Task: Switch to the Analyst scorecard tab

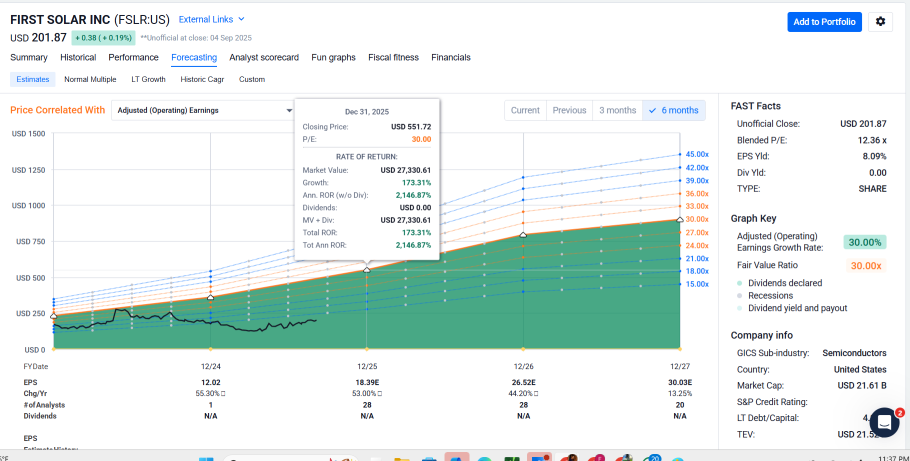Action: 264,57
